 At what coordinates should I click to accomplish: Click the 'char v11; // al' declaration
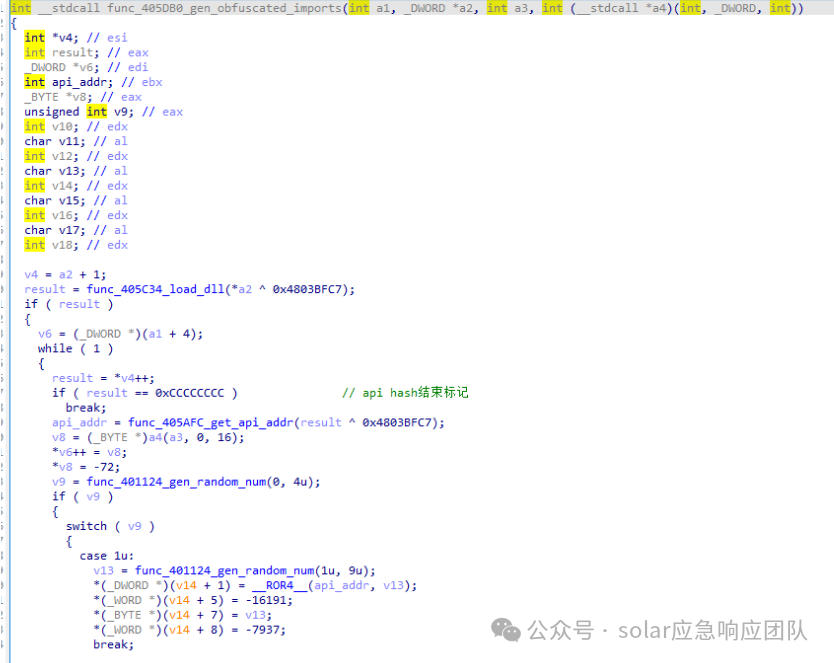pyautogui.click(x=76, y=141)
